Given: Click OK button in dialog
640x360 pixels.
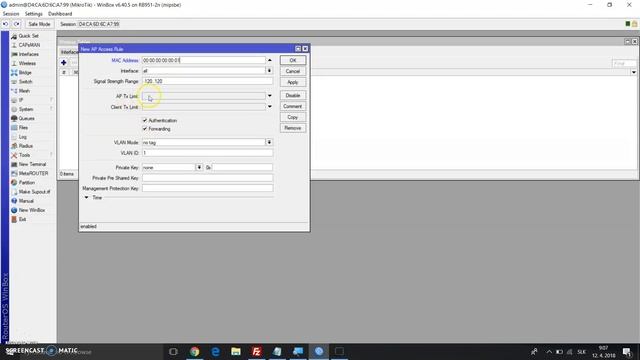Looking at the screenshot, I should 293,60.
